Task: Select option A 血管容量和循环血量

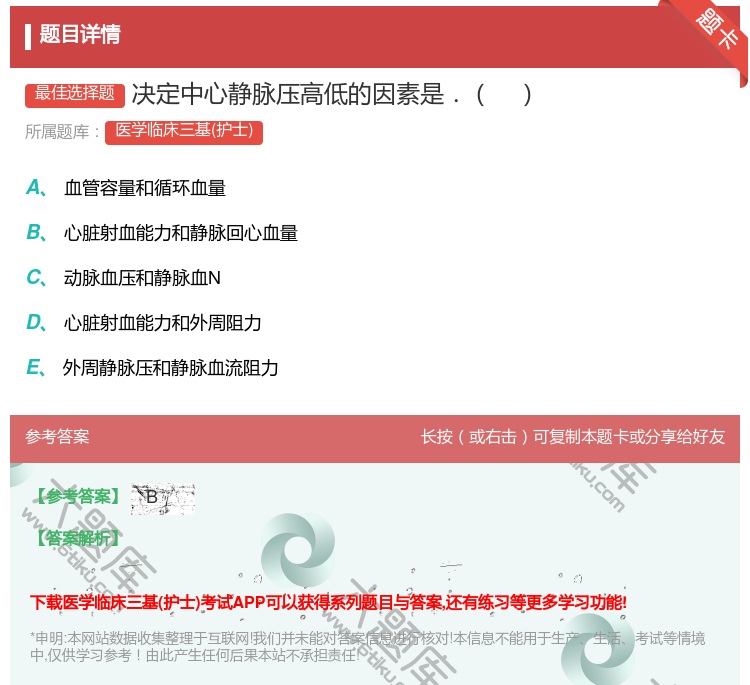Action: pos(144,188)
